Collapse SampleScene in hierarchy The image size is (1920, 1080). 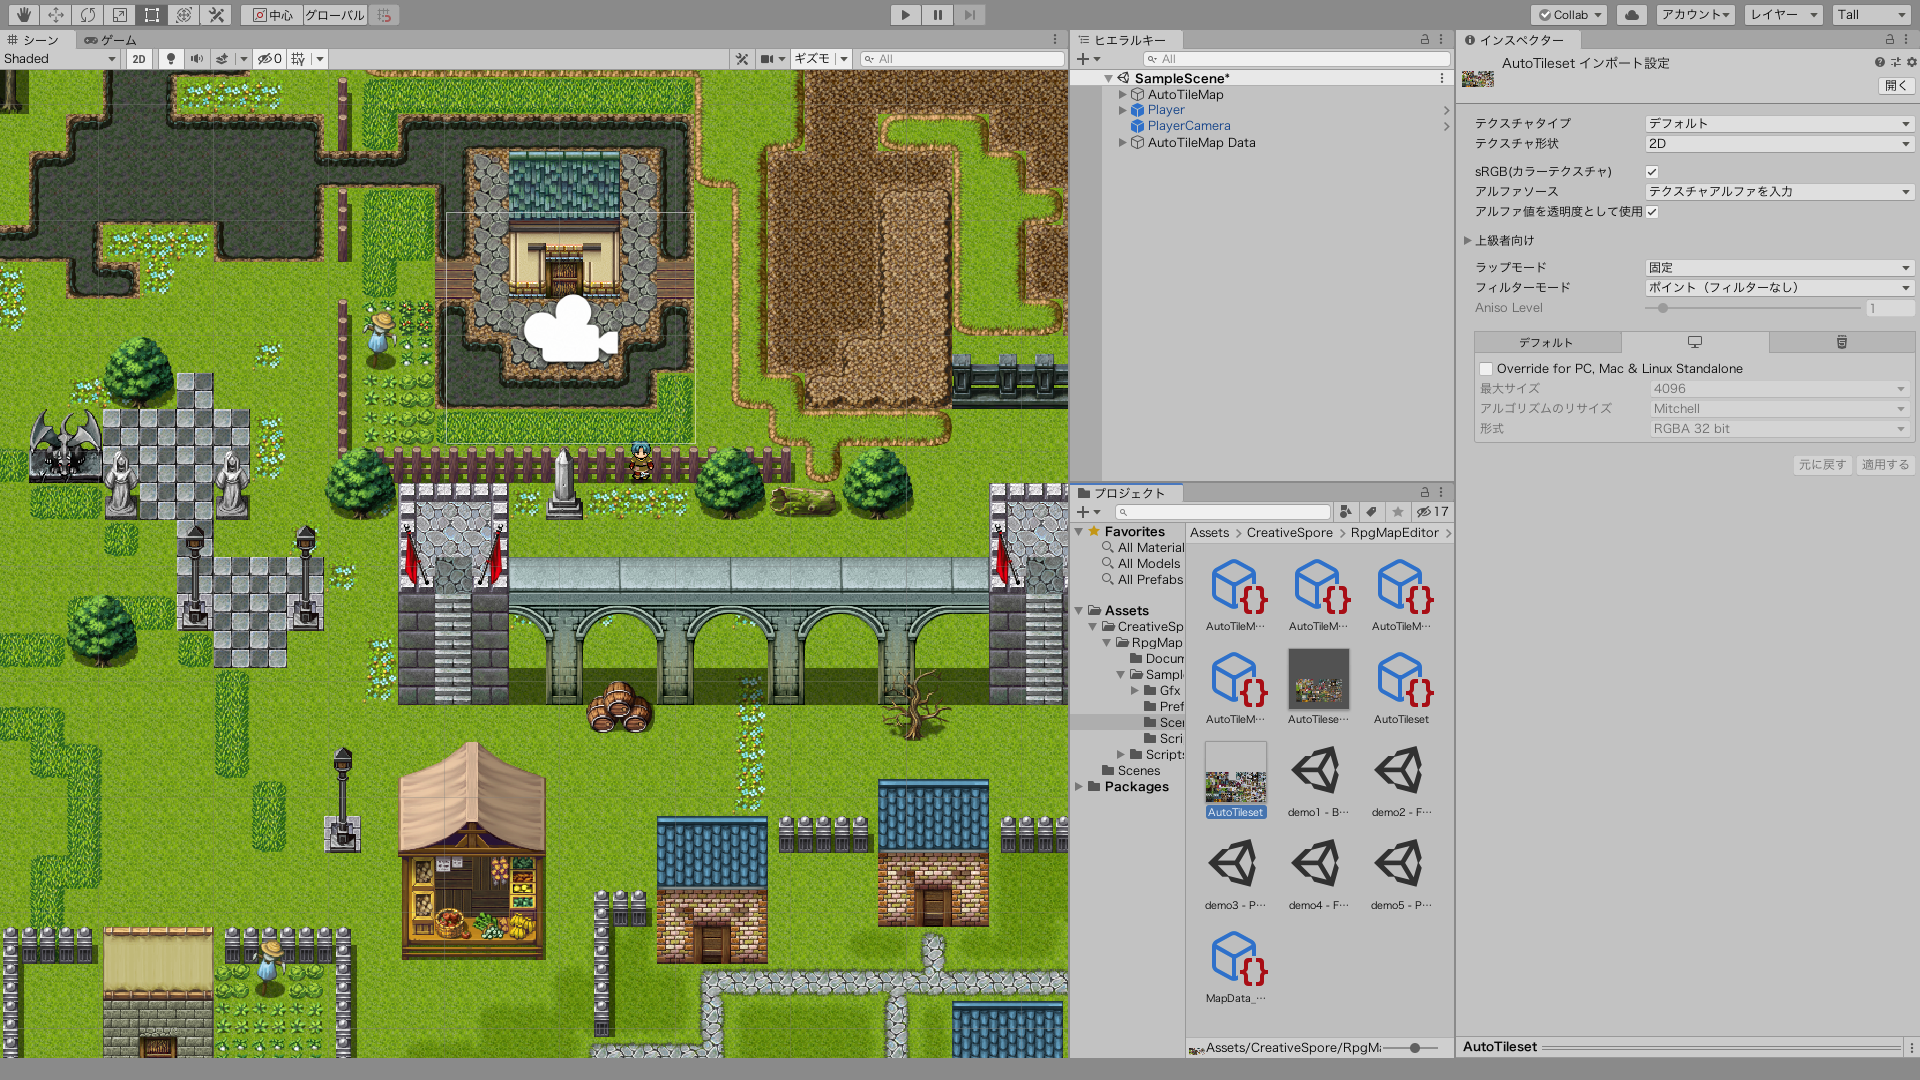click(1108, 78)
